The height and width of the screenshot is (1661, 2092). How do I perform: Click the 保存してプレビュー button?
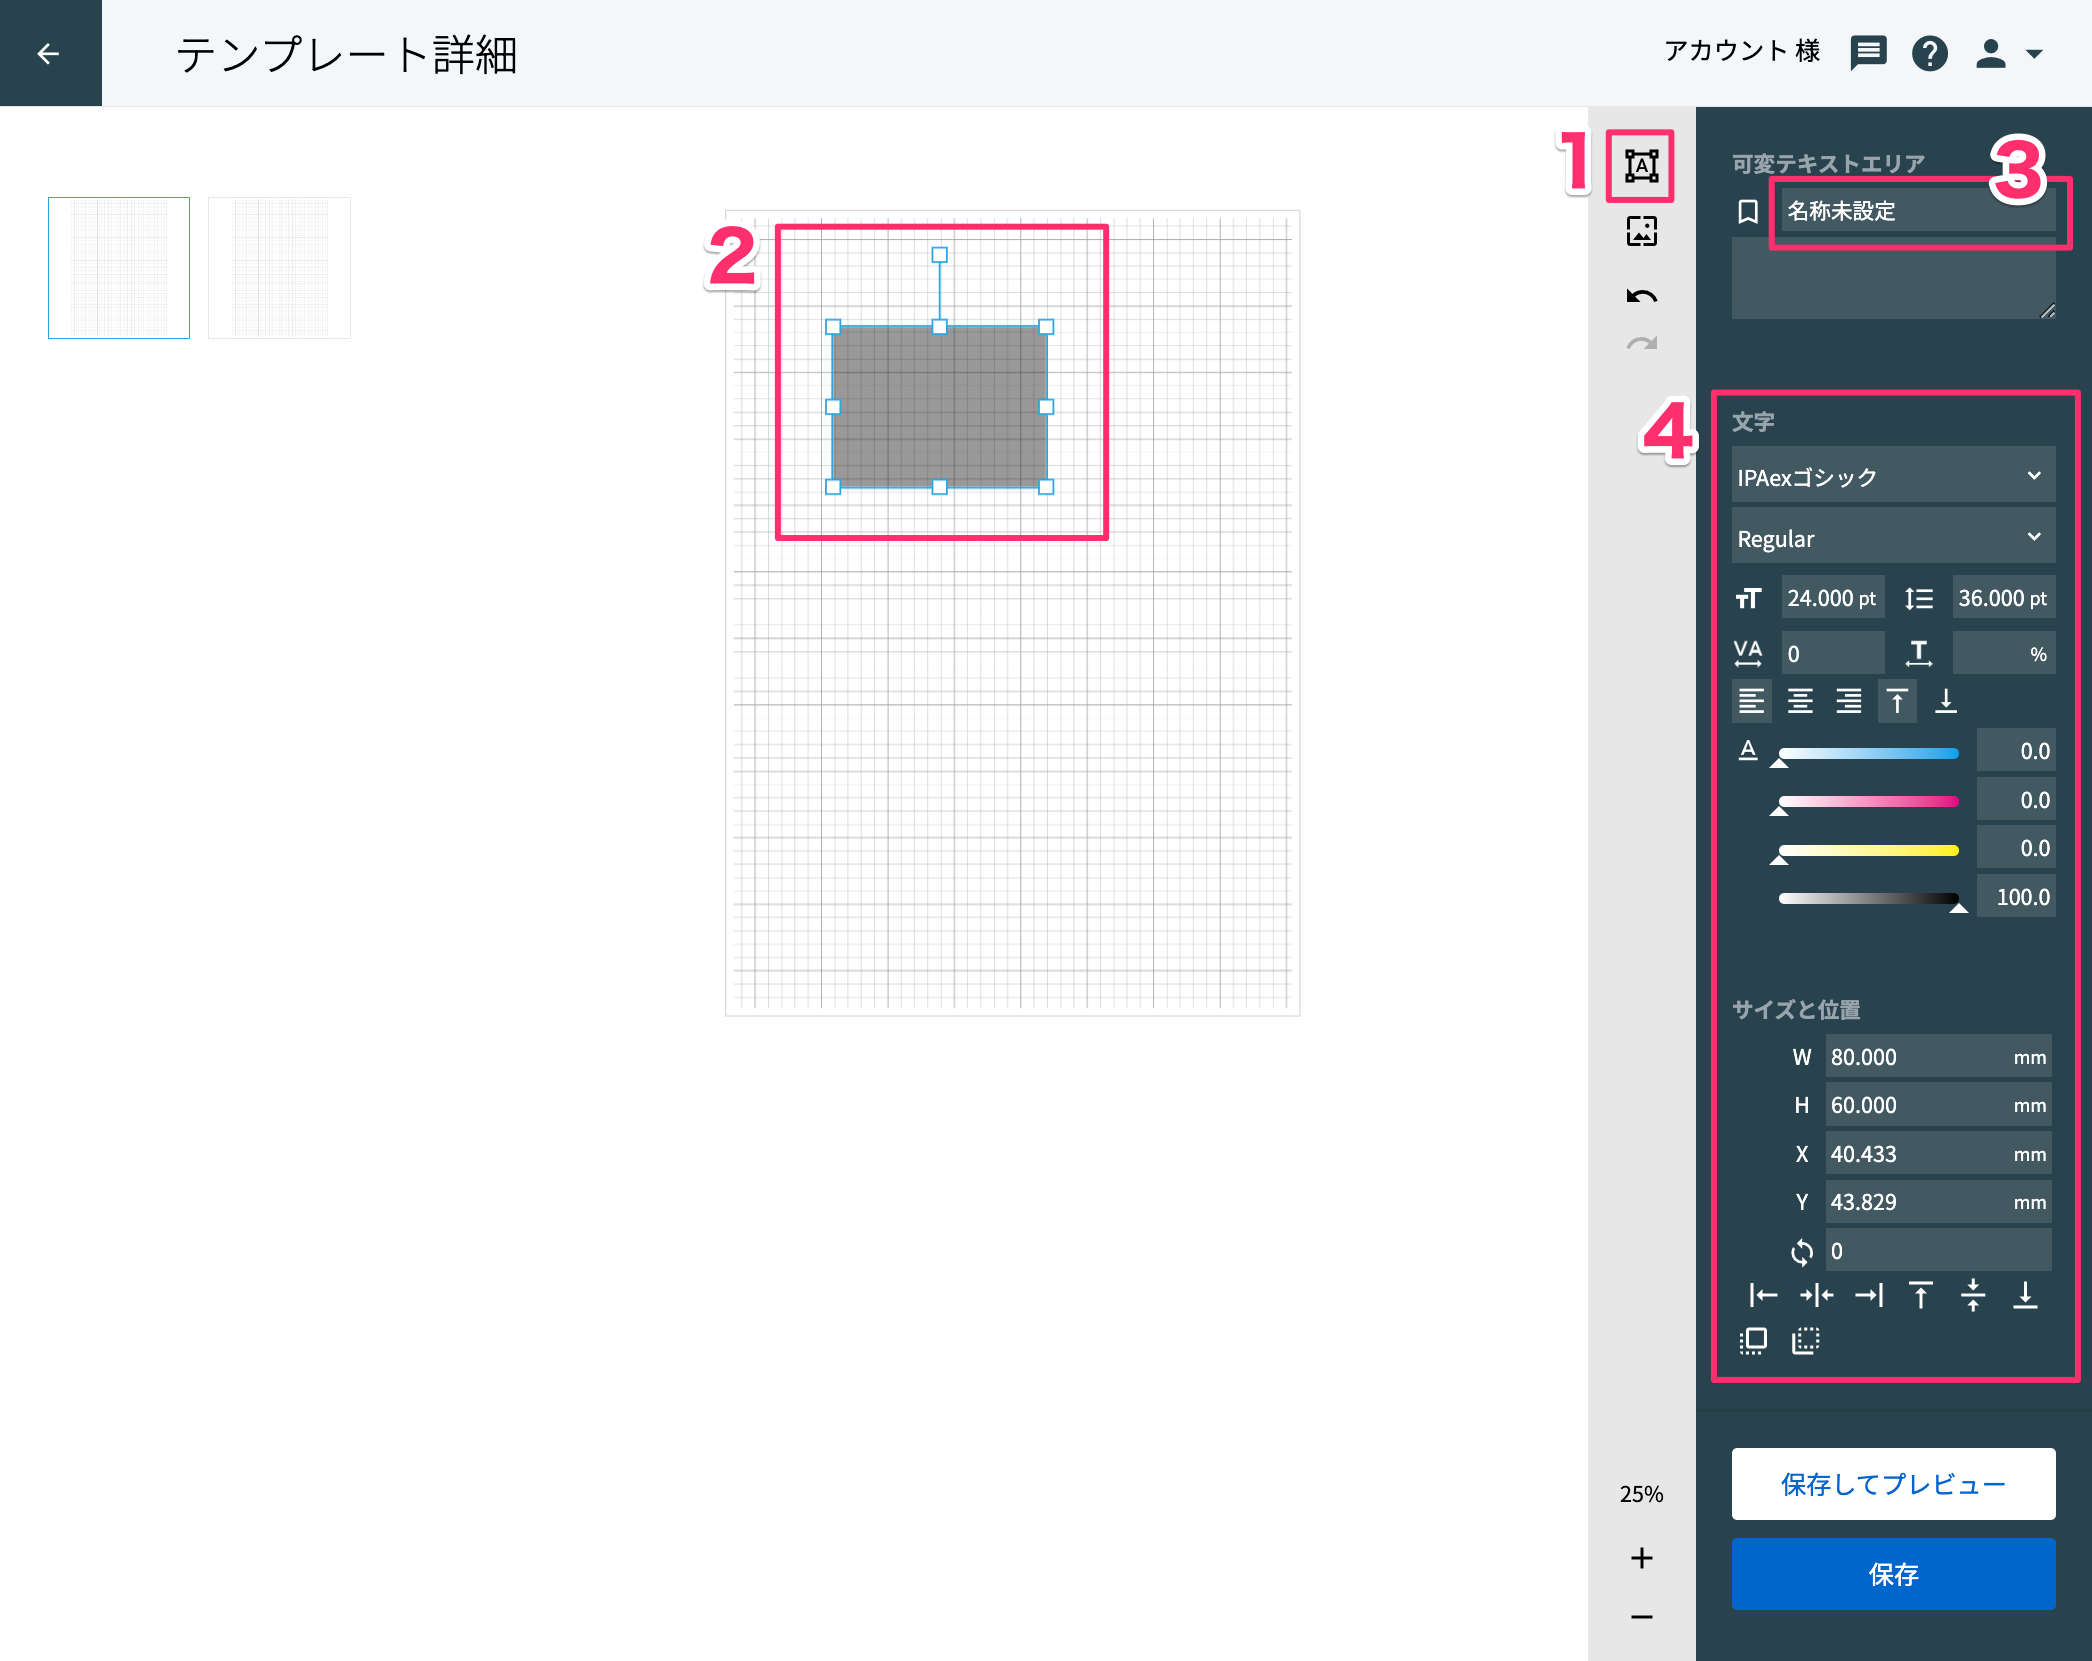click(1893, 1484)
